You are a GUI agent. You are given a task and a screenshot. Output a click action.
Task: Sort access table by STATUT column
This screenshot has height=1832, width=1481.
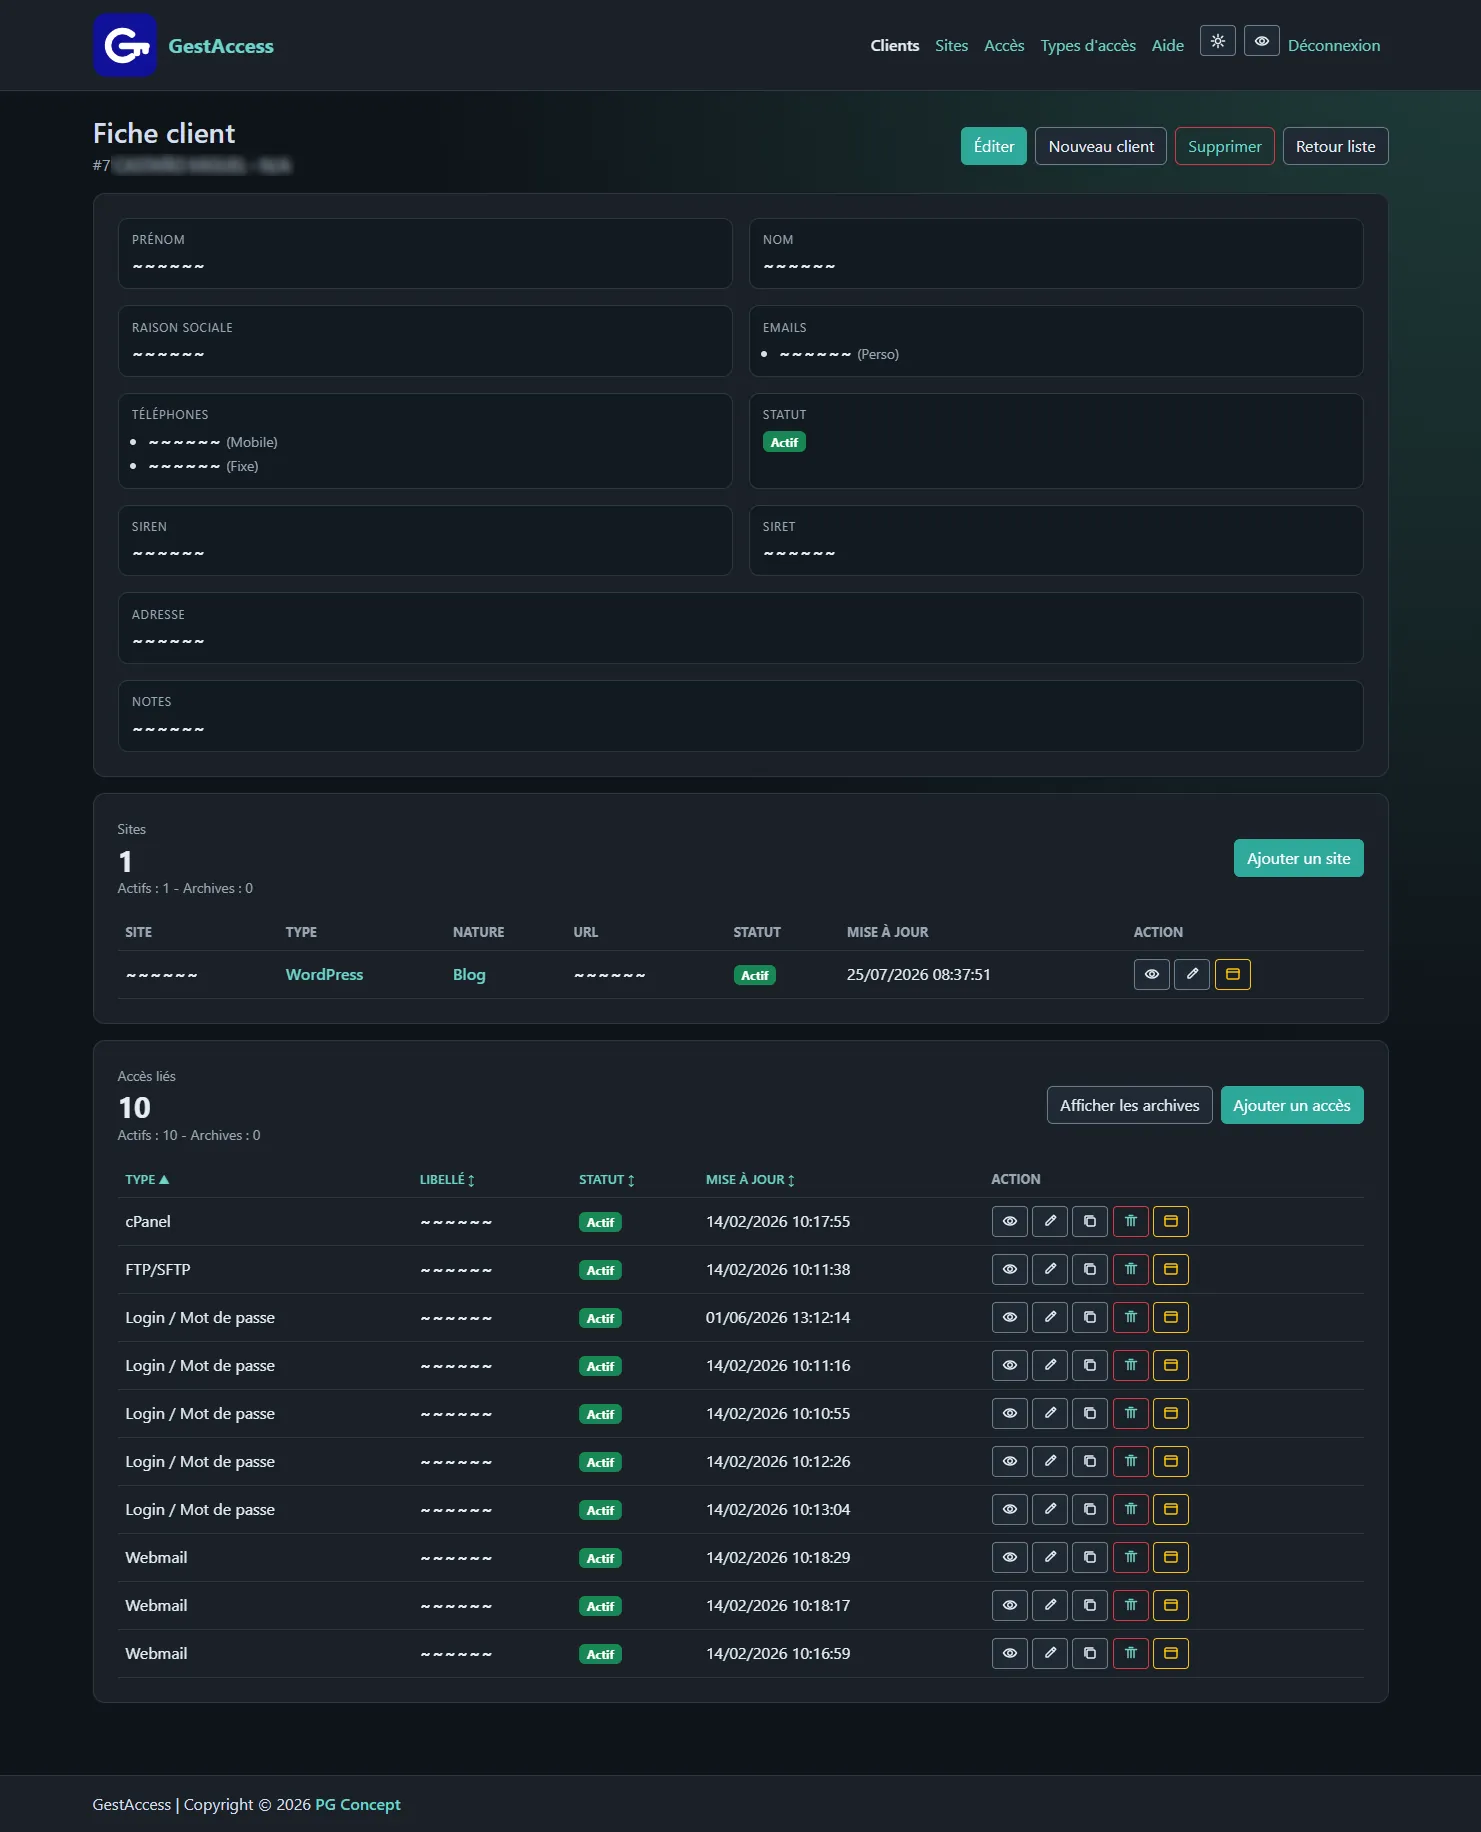click(x=606, y=1179)
